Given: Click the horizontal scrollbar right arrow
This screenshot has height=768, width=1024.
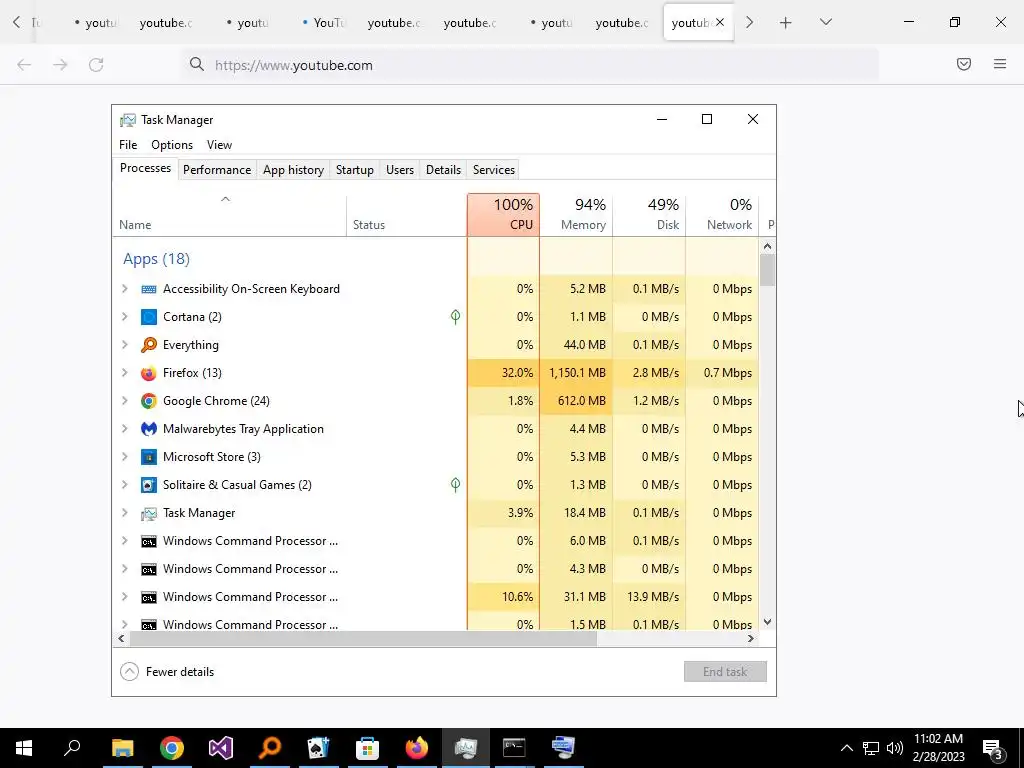Looking at the screenshot, I should pos(751,639).
